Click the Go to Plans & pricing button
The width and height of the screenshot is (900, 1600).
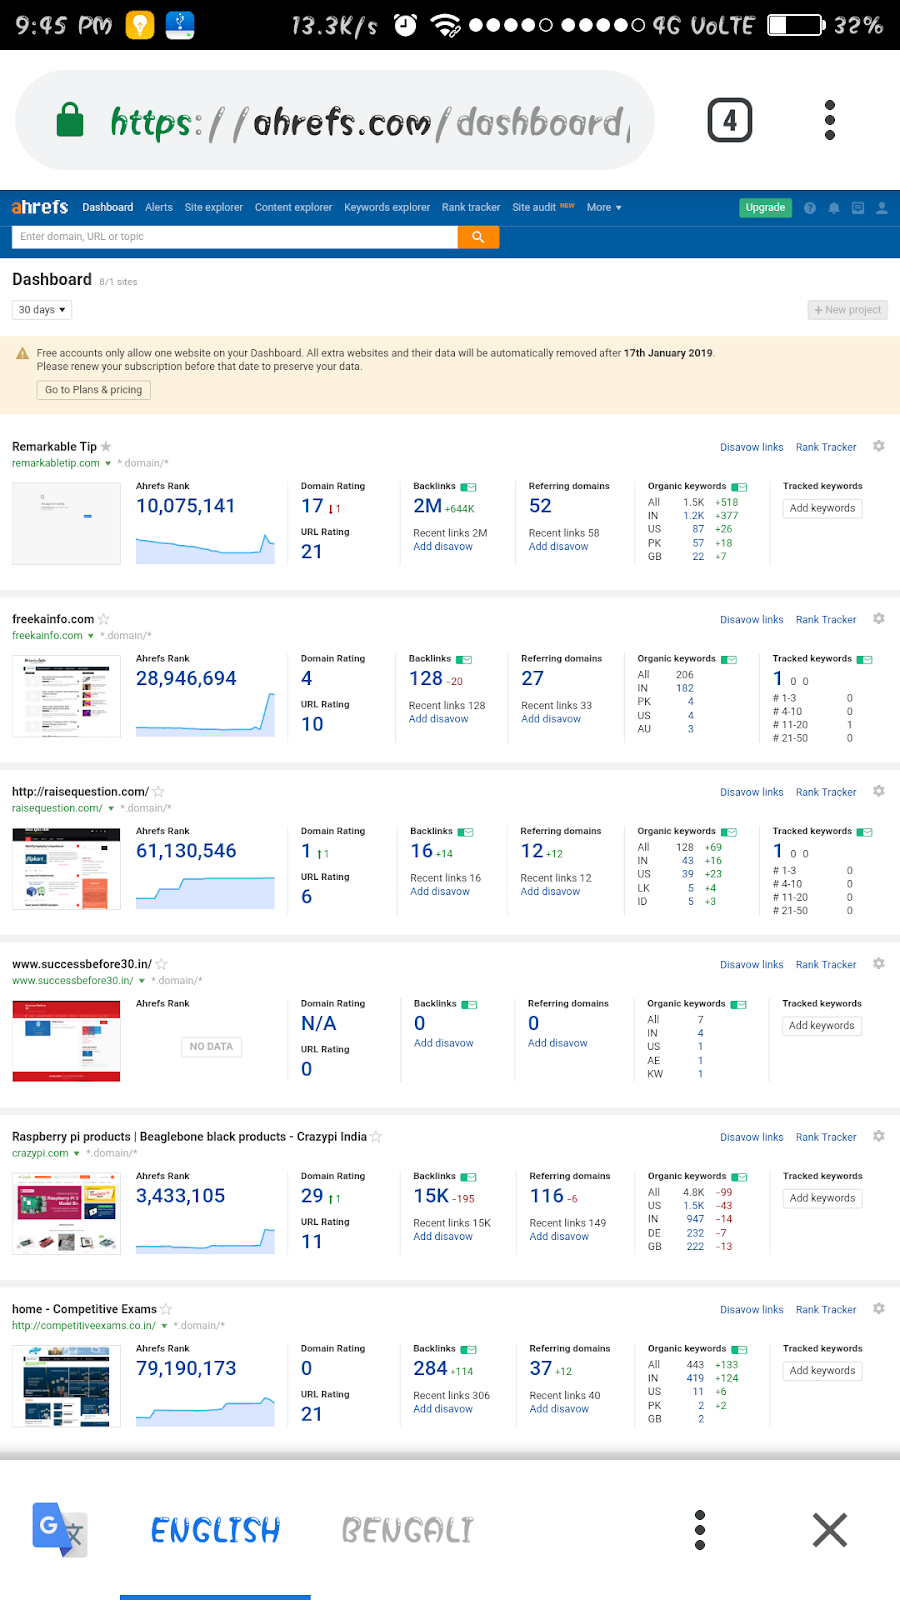(94, 390)
